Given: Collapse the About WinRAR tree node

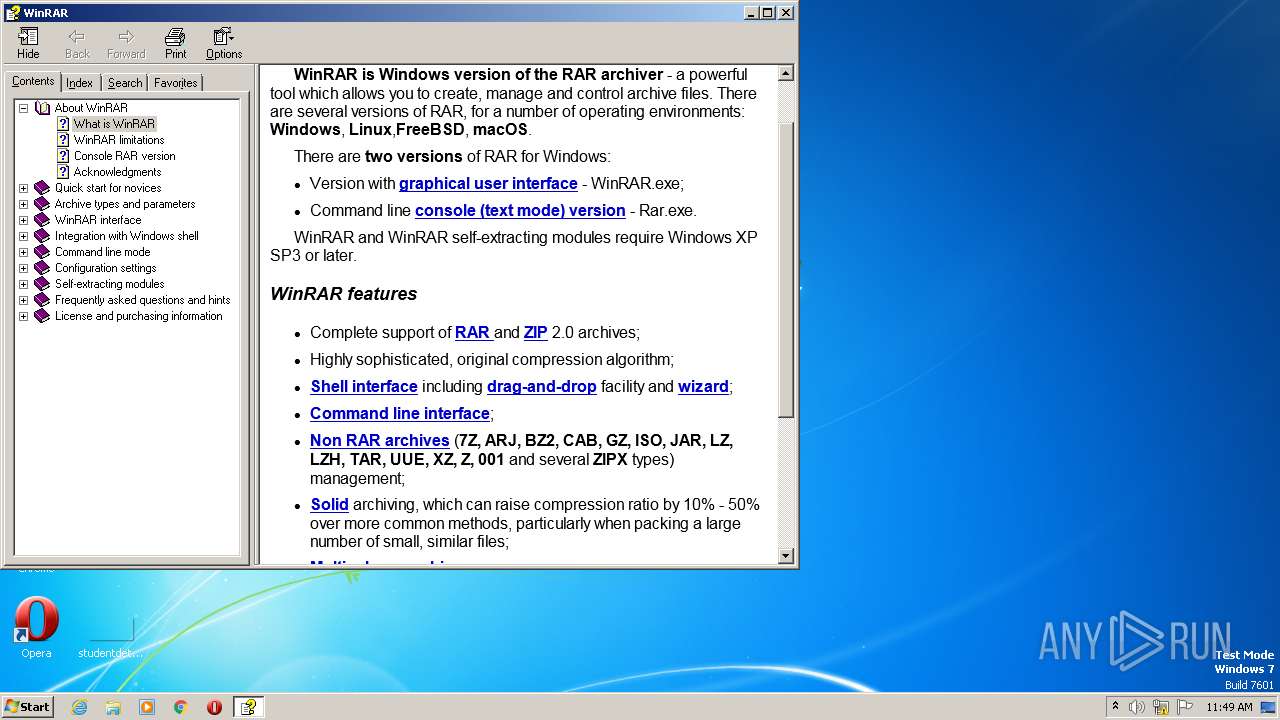Looking at the screenshot, I should (x=23, y=108).
